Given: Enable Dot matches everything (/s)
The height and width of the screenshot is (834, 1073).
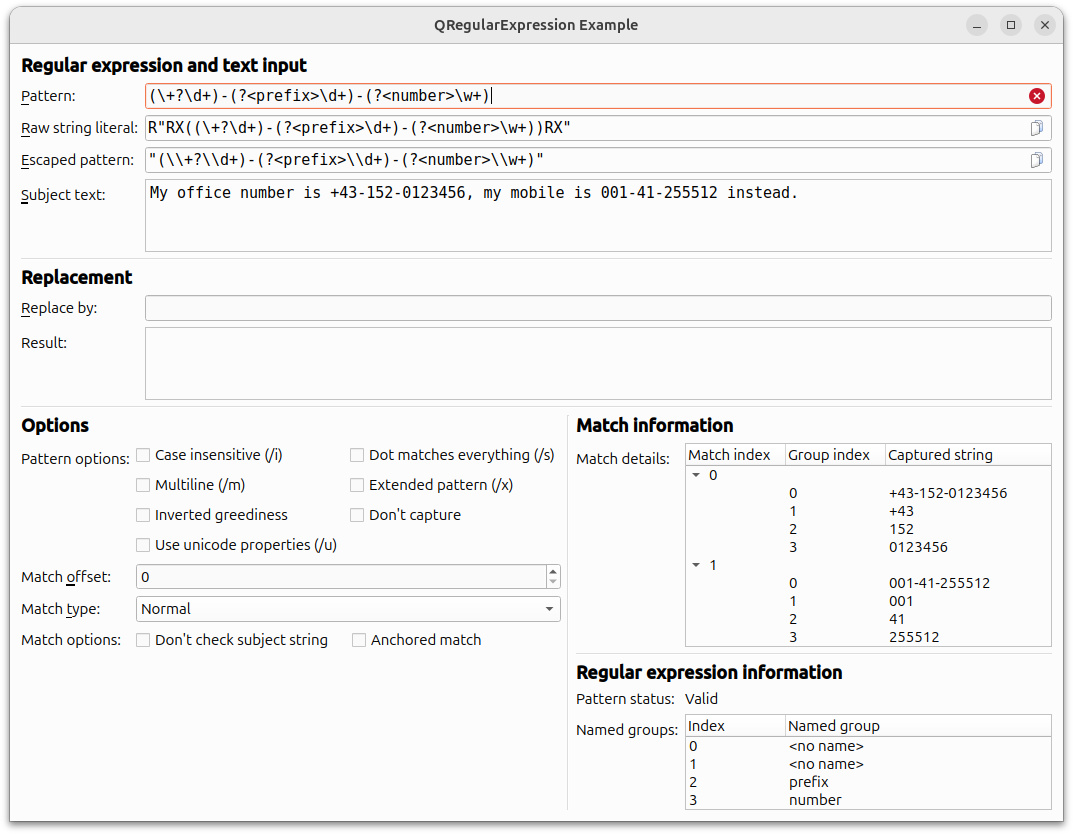Looking at the screenshot, I should (x=357, y=454).
